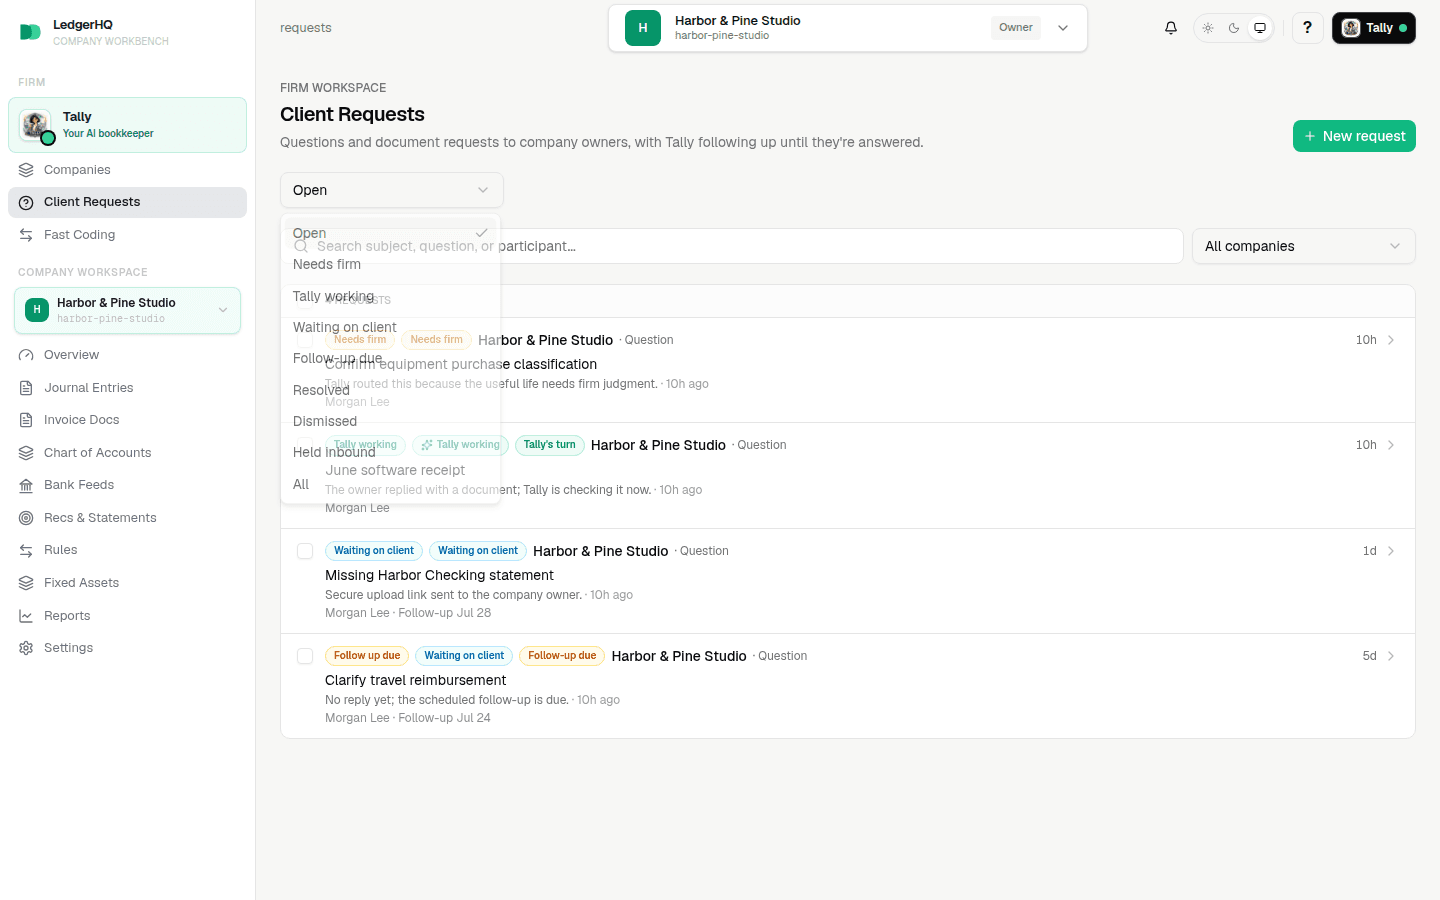
Task: Choose Held inbound status option
Action: (390, 453)
